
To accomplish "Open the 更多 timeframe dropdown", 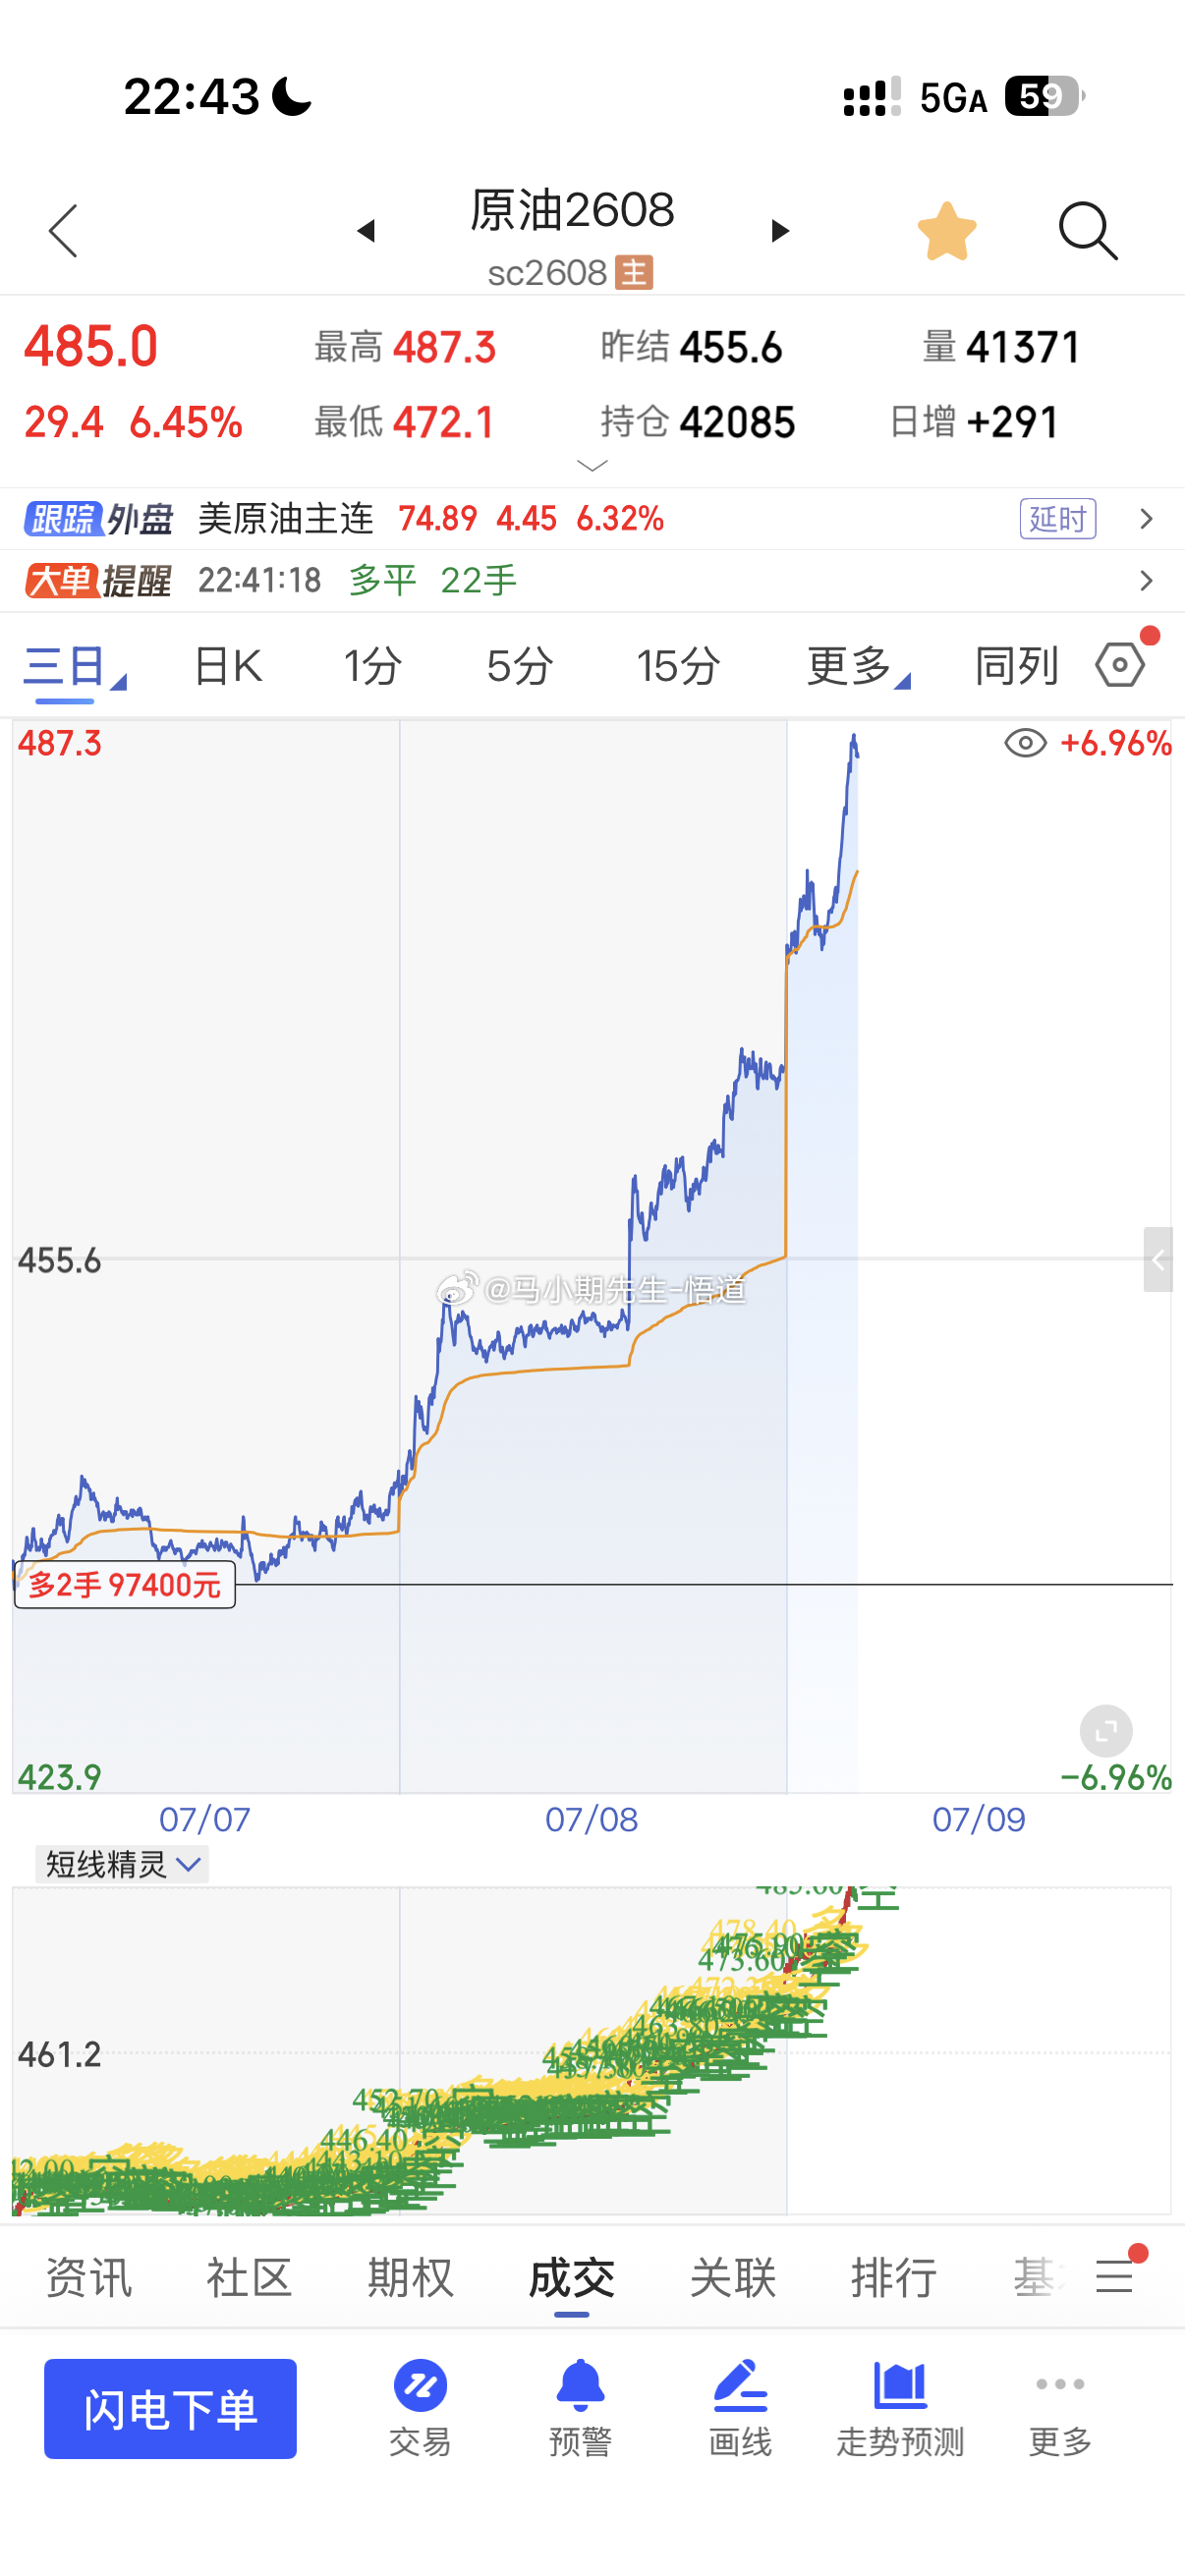I will [x=857, y=666].
